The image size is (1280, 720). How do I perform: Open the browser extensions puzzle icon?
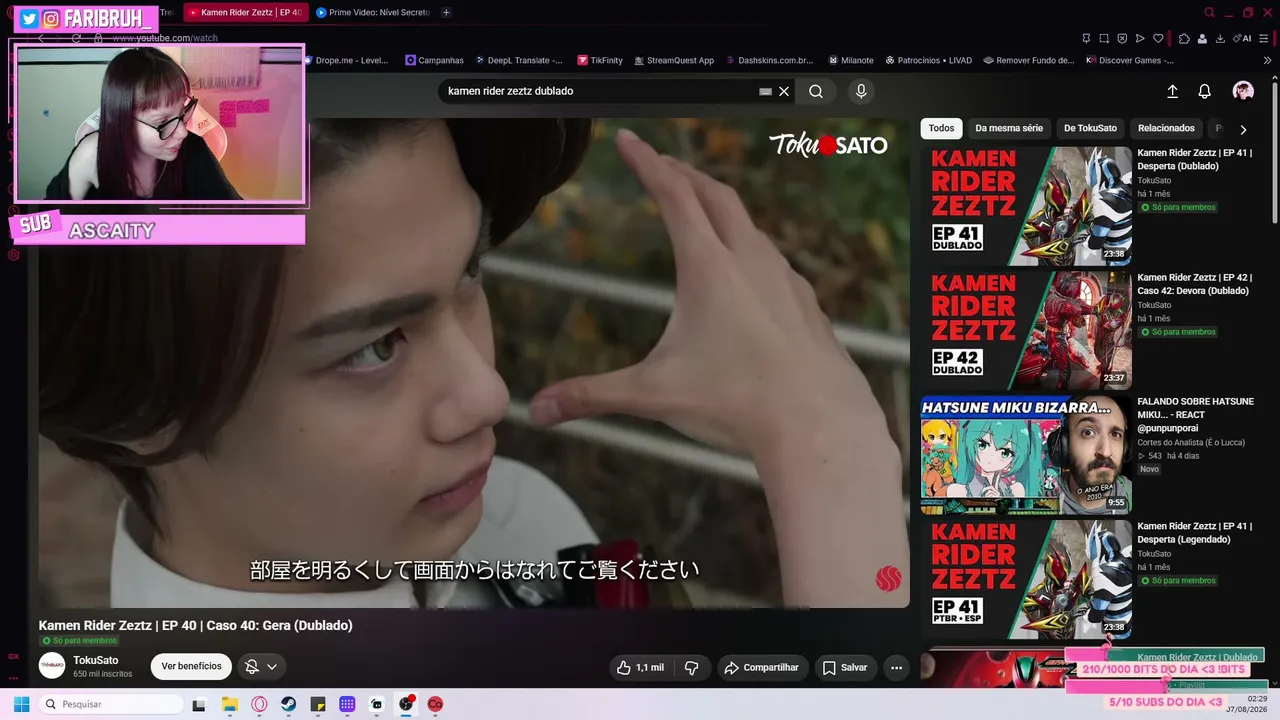click(x=1184, y=38)
